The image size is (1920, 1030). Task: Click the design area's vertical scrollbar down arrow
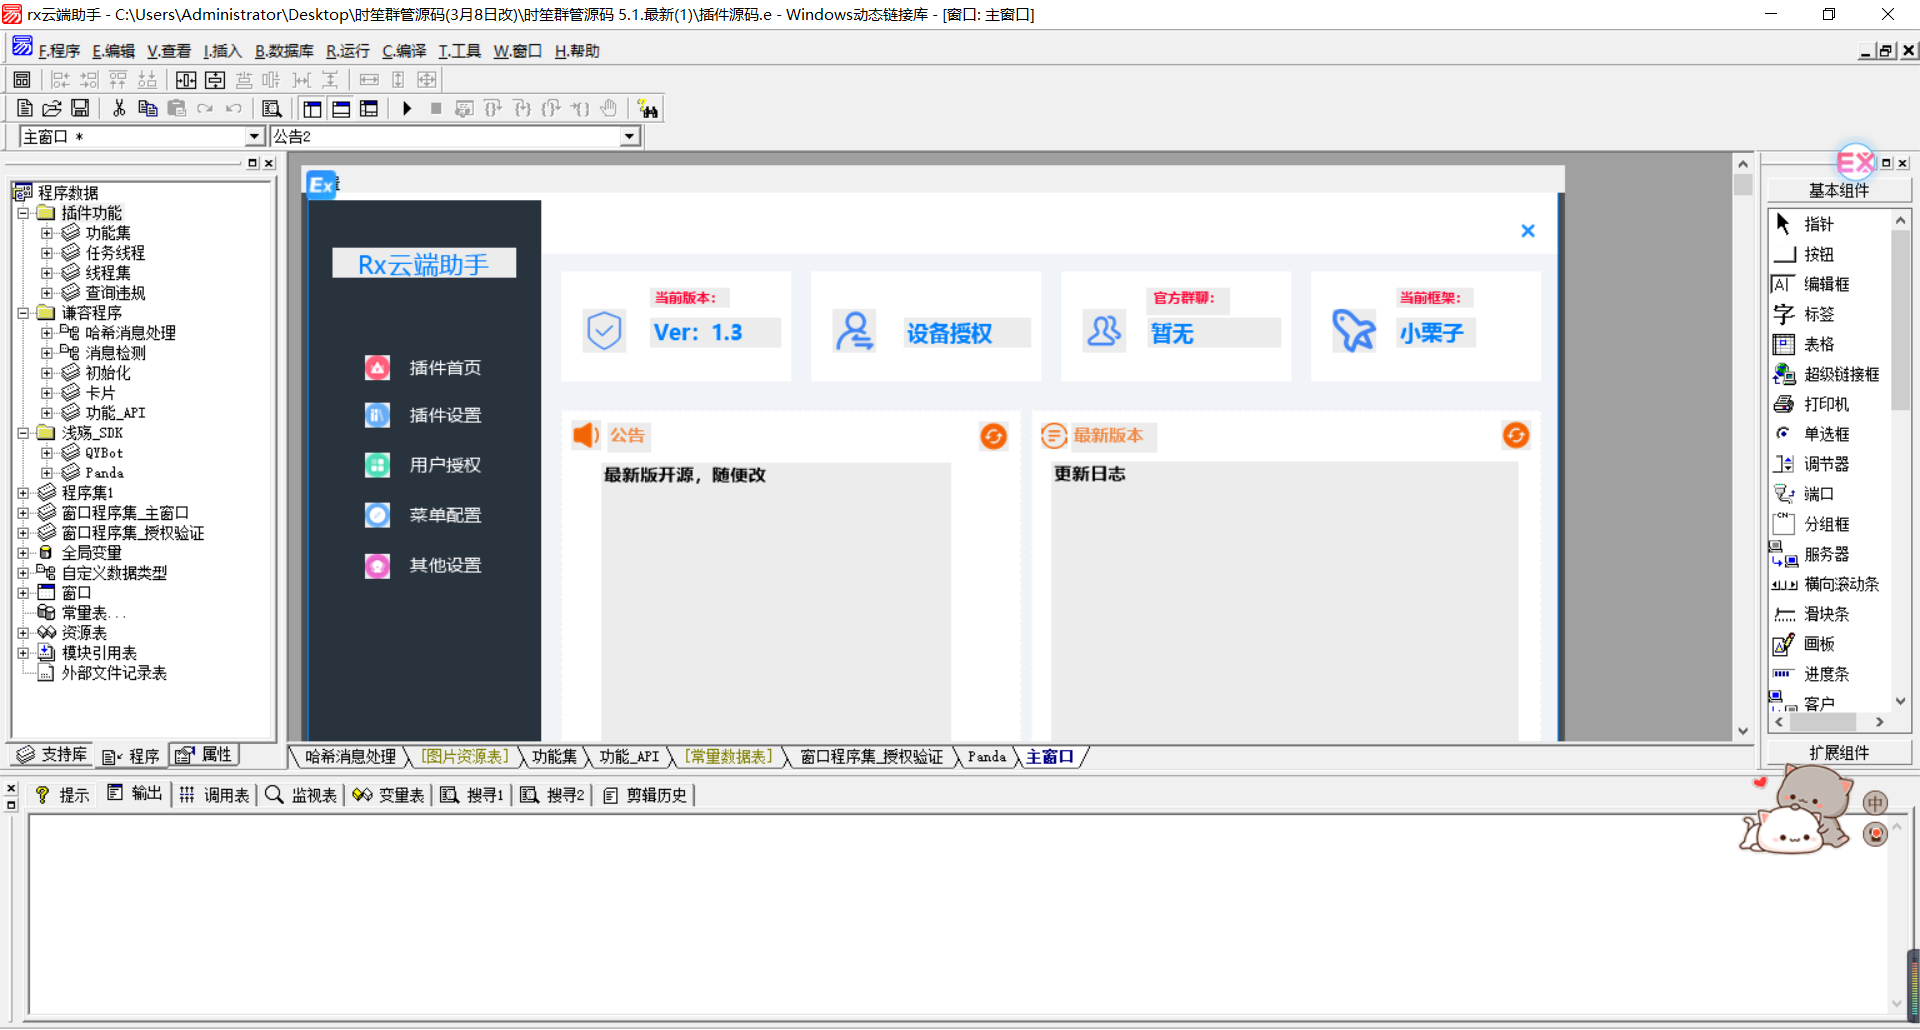coord(1743,731)
